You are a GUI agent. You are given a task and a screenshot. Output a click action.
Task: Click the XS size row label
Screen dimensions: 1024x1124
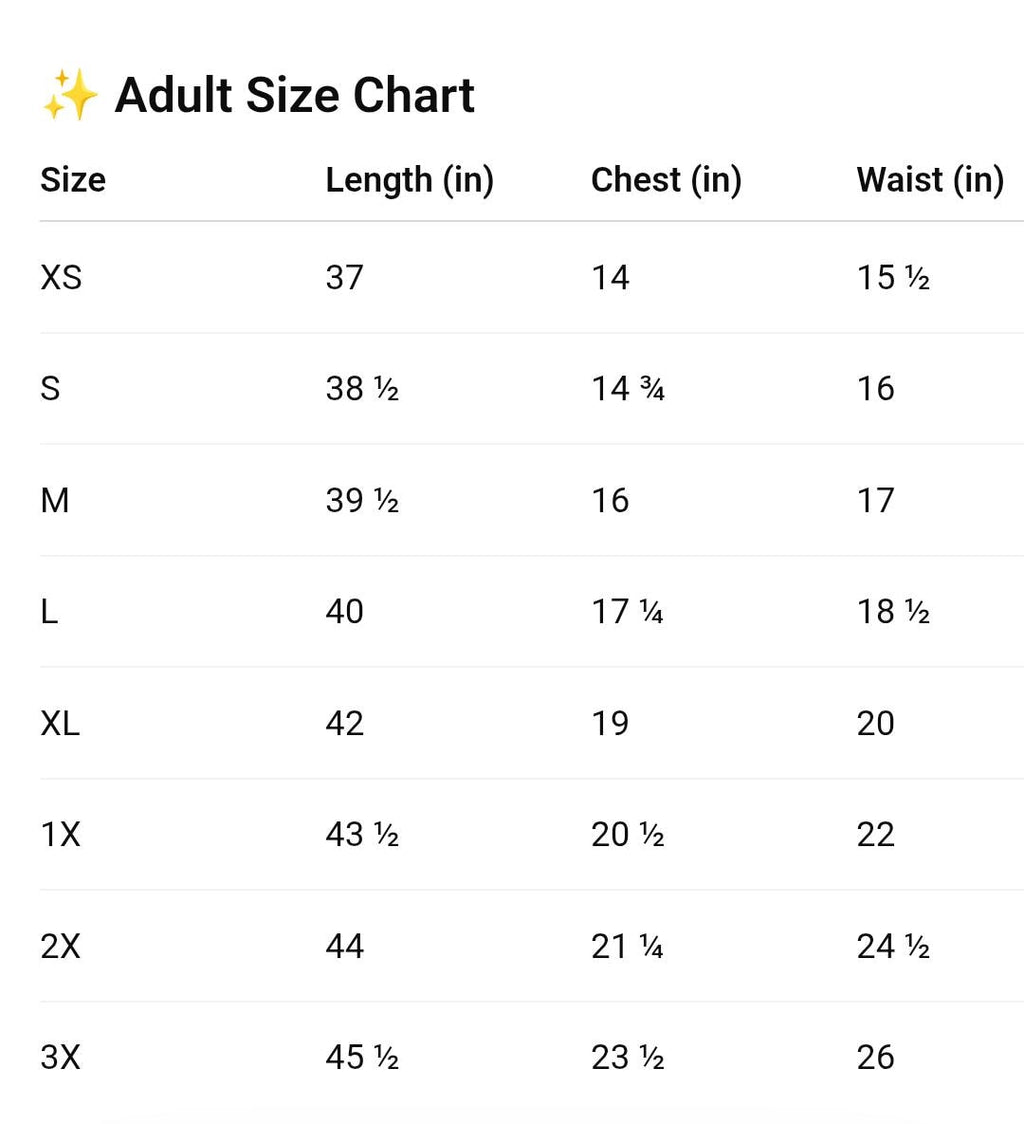(62, 277)
